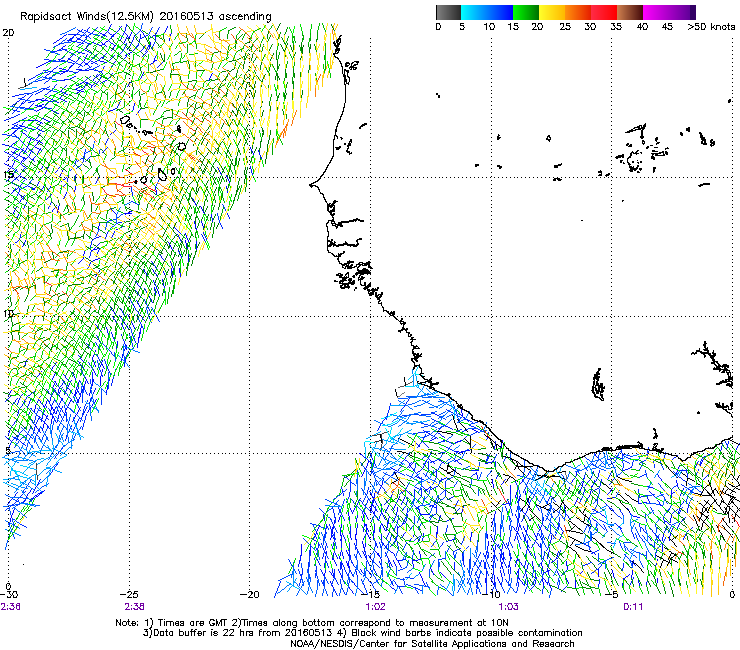The height and width of the screenshot is (650, 740).
Task: Click the yellow 20-25 knots legend swatch
Action: click(x=552, y=12)
